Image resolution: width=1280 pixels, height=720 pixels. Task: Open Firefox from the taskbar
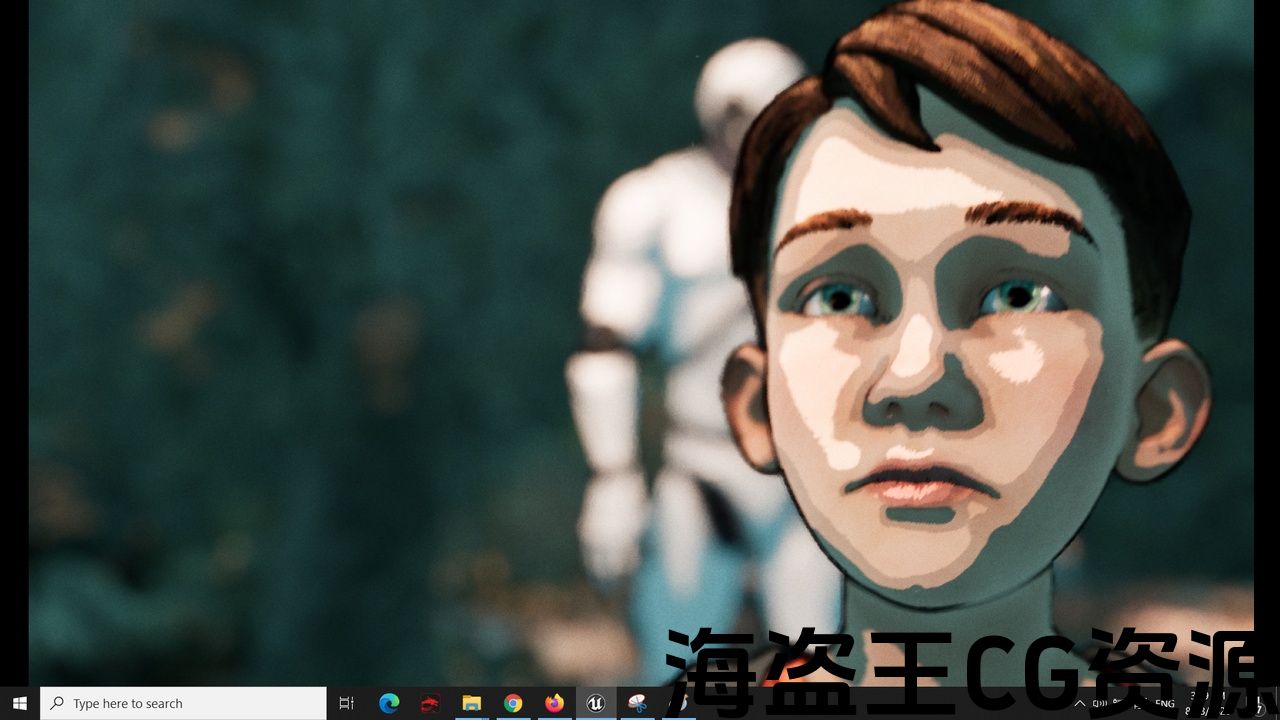pos(554,703)
